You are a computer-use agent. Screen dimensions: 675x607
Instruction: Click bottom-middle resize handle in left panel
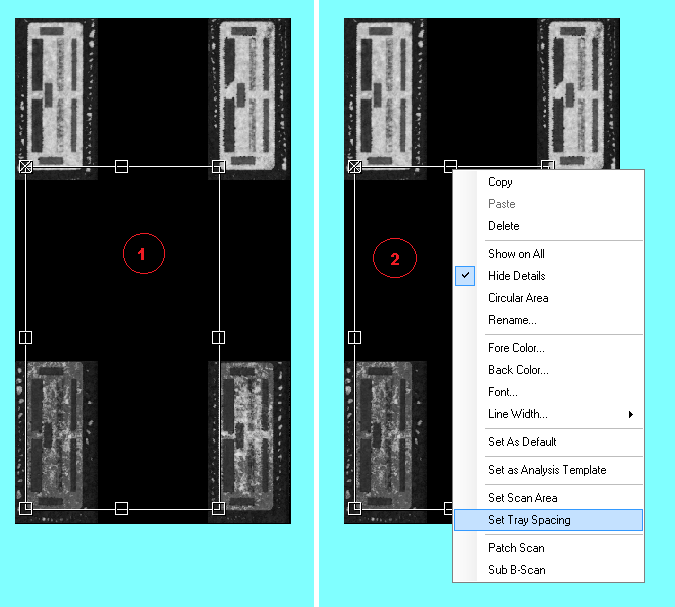(122, 508)
